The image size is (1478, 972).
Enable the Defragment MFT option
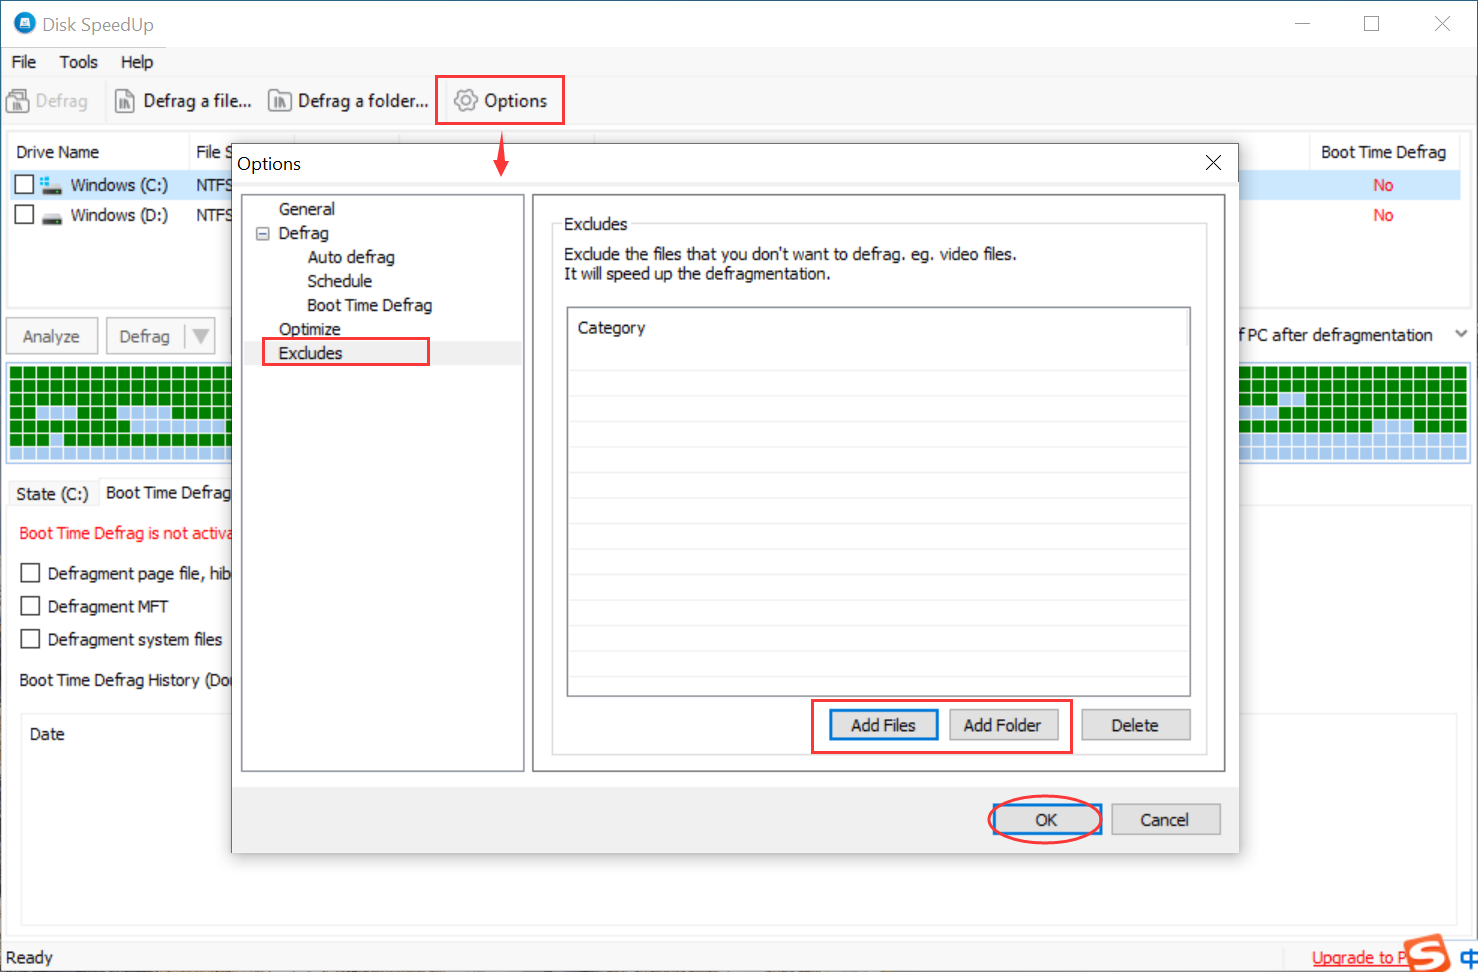point(30,606)
